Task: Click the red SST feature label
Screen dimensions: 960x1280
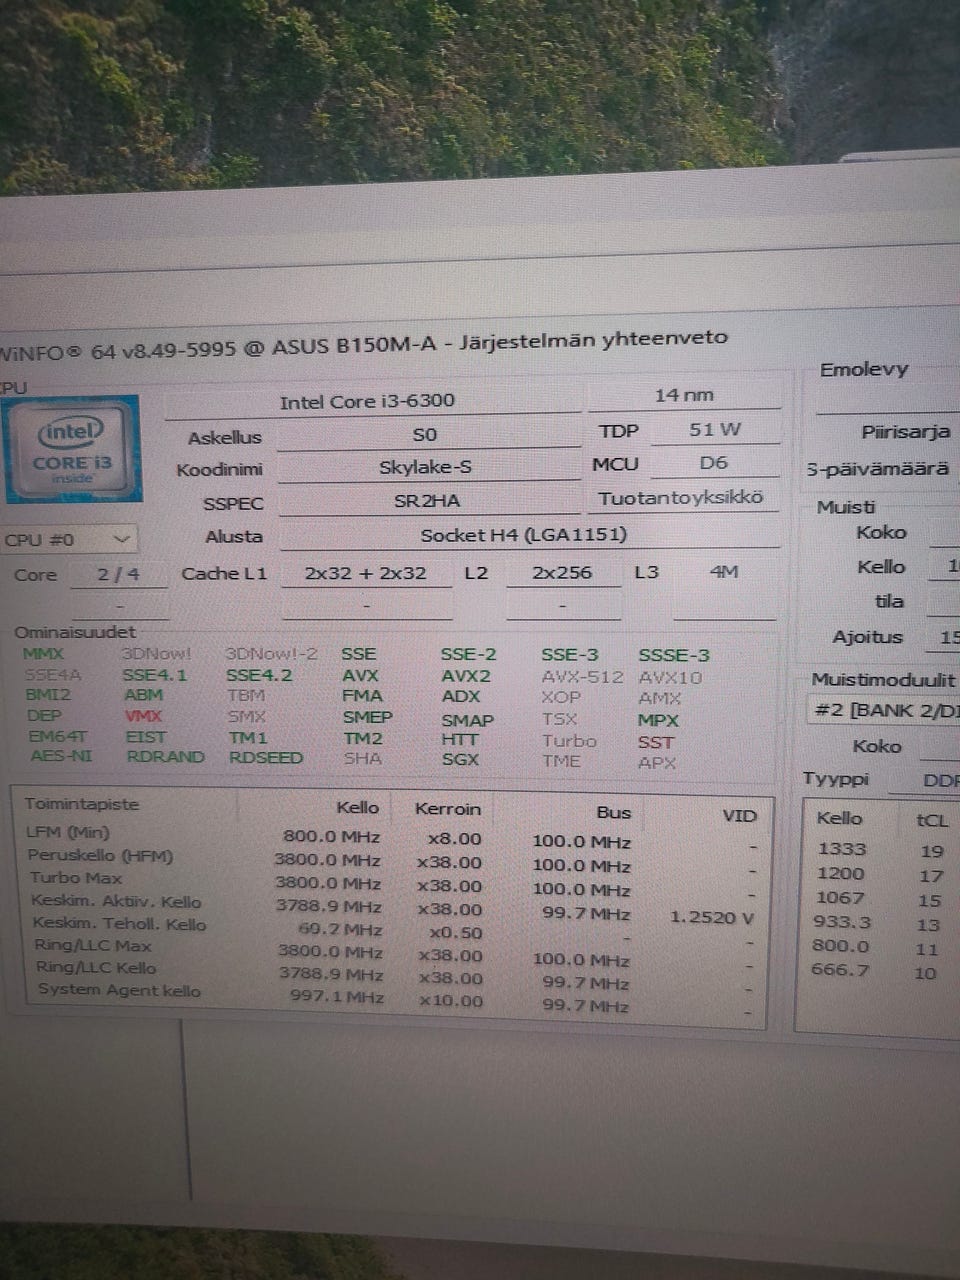Action: click(656, 742)
